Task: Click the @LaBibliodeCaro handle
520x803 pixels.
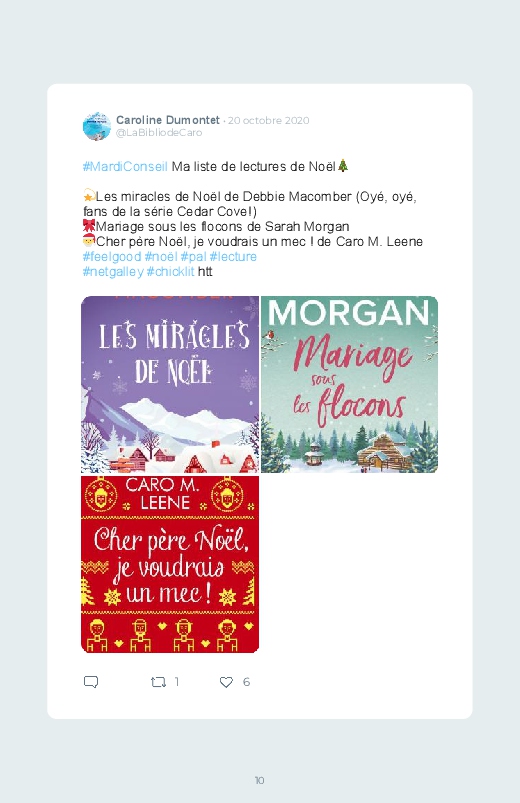Action: coord(159,133)
